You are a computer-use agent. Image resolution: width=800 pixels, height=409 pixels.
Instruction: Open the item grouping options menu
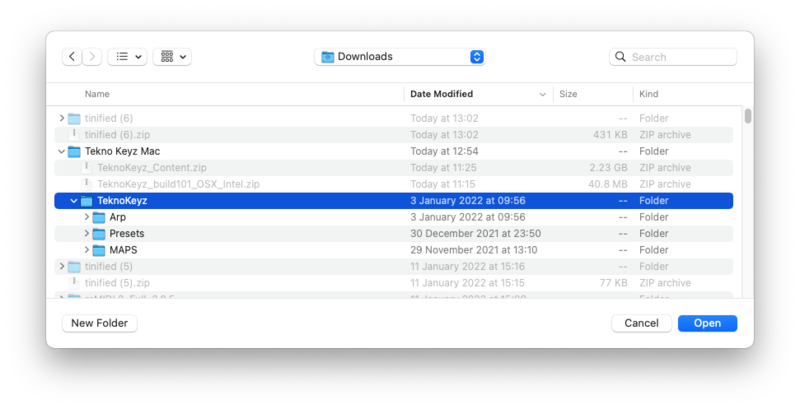172,57
